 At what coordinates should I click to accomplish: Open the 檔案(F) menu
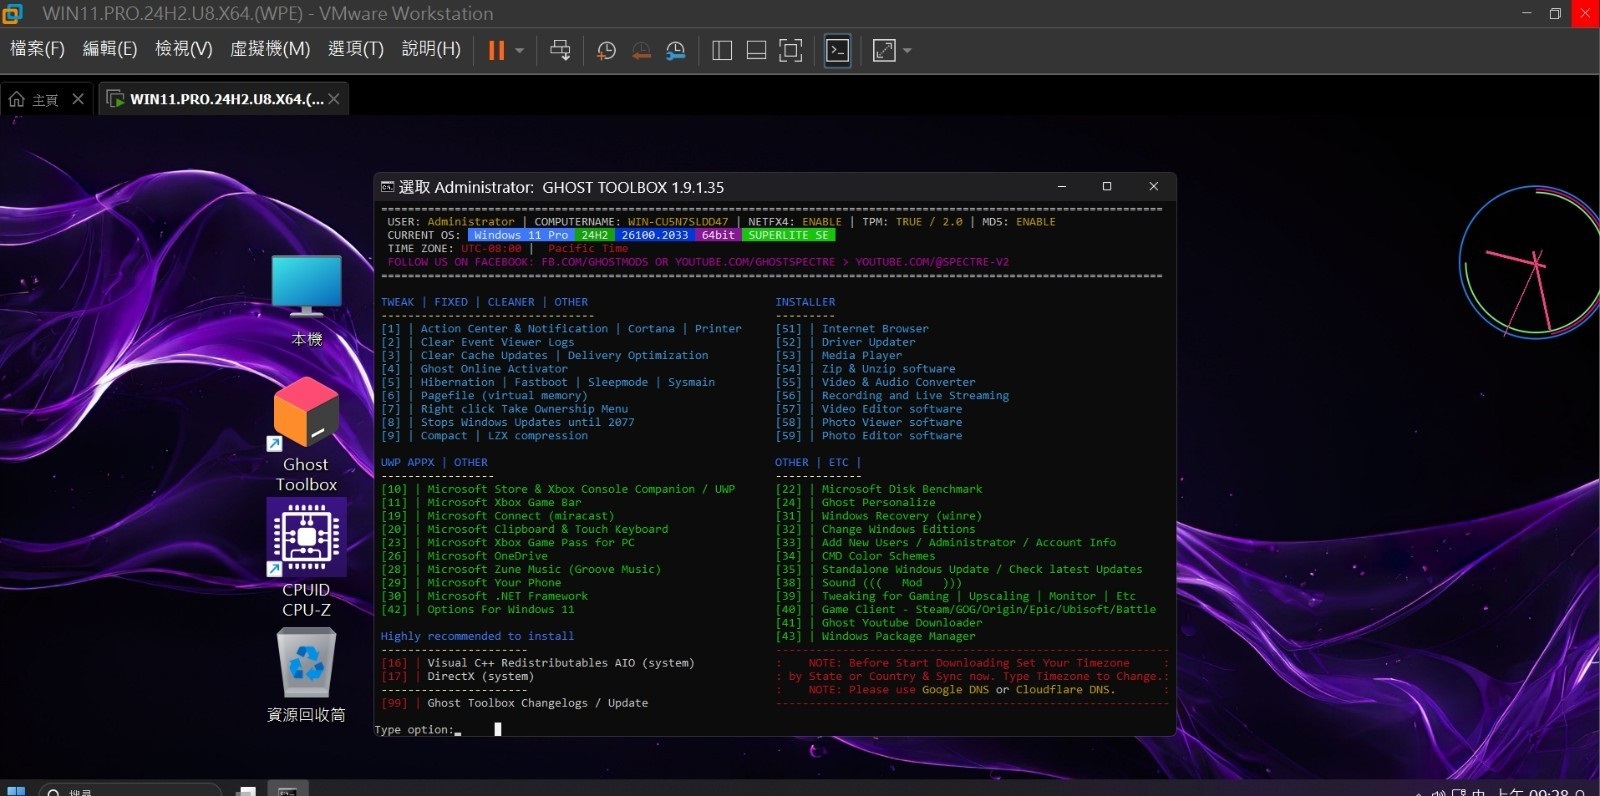(37, 49)
